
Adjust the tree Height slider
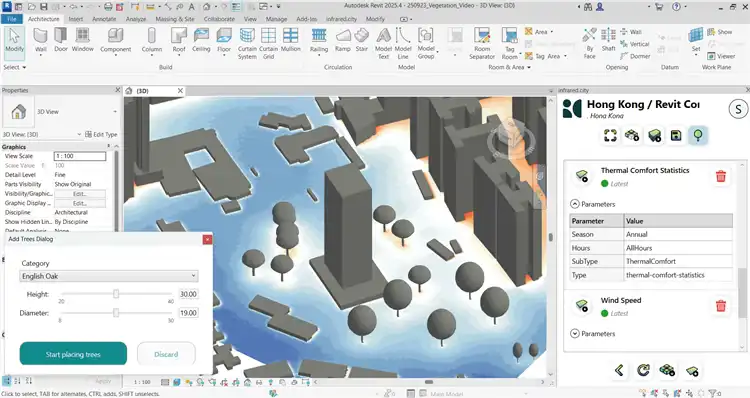[x=116, y=294]
